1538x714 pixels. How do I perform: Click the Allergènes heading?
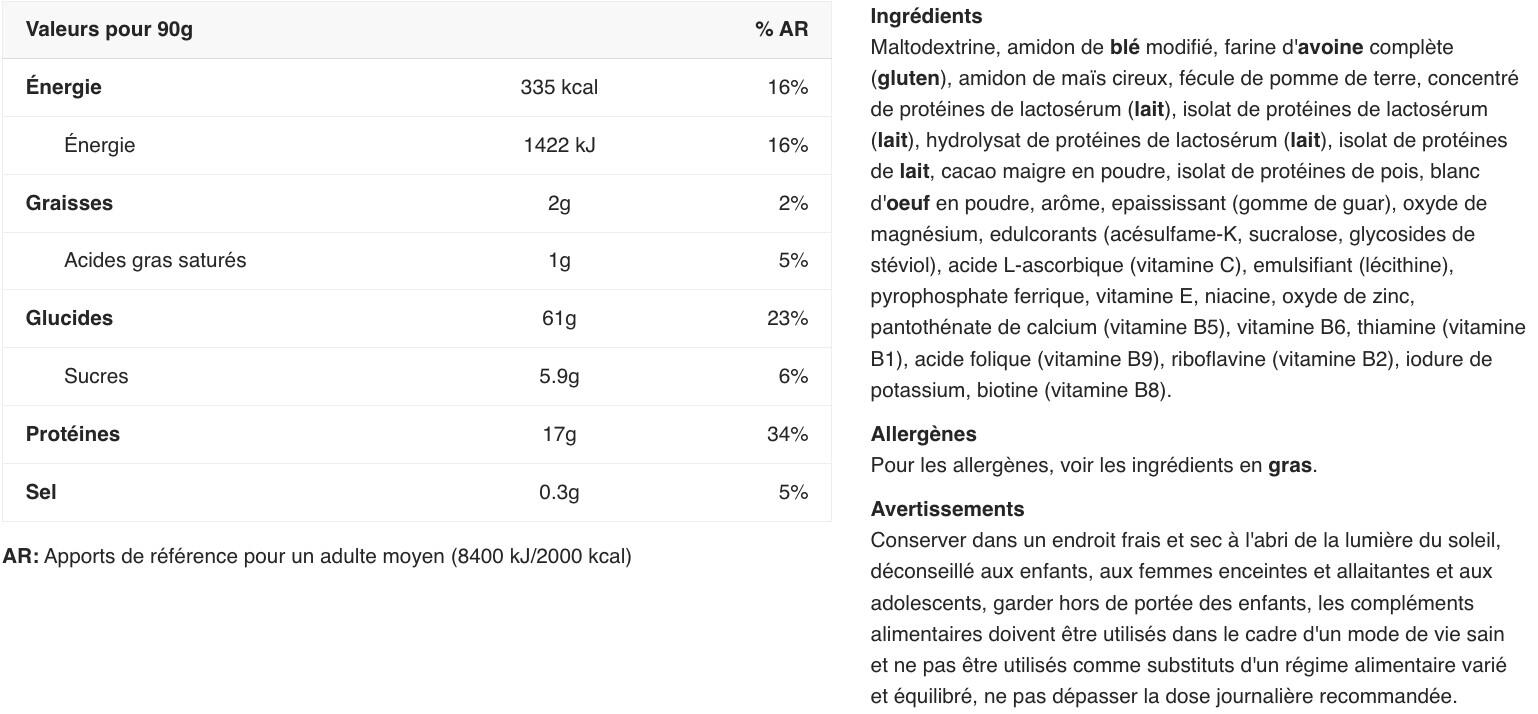923,434
